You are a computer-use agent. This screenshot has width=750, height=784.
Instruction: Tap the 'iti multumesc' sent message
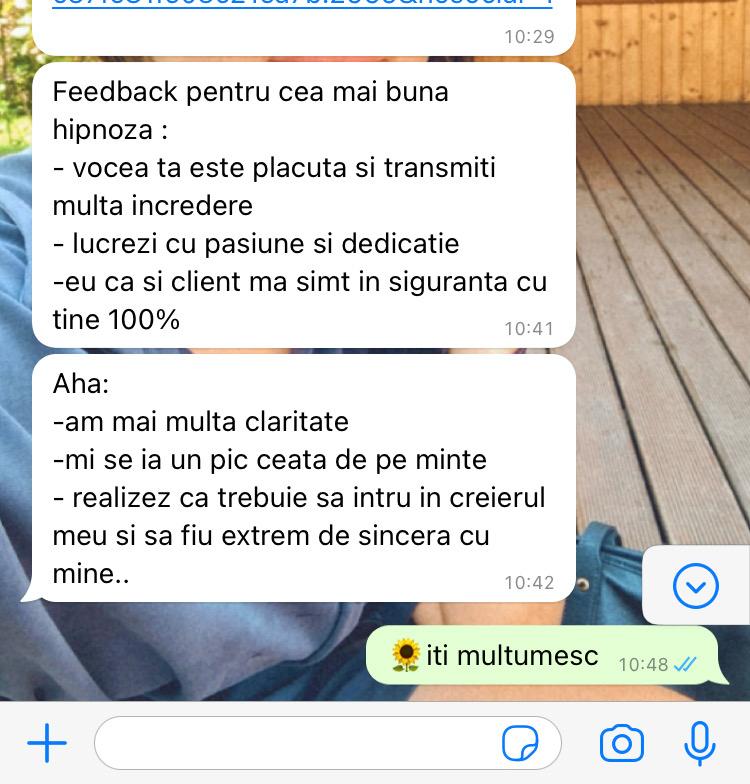point(542,655)
